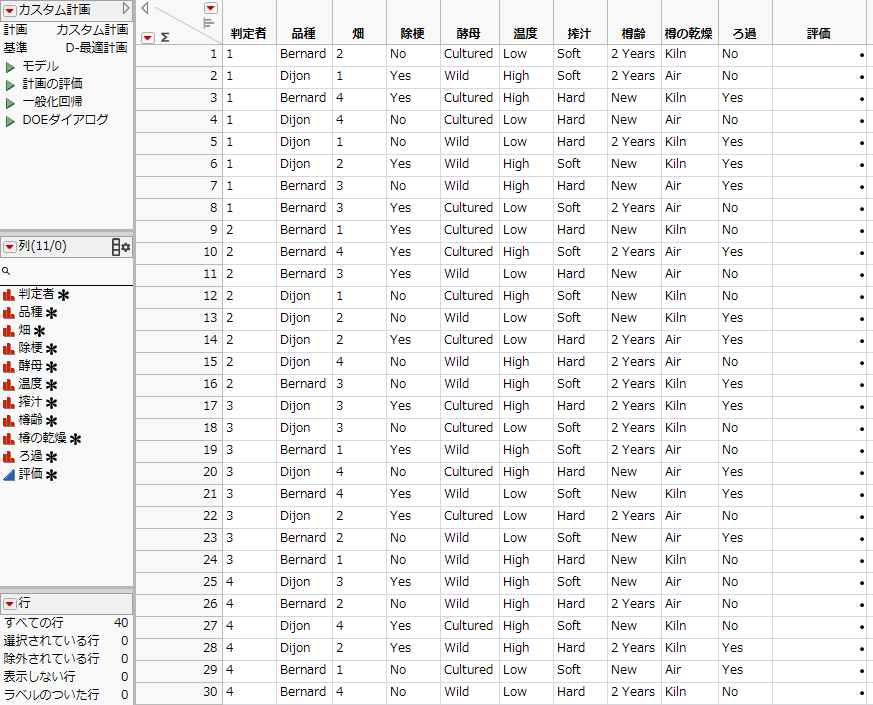This screenshot has width=873, height=705.
Task: Open the 行 panel red triangle menu
Action: [x=11, y=603]
